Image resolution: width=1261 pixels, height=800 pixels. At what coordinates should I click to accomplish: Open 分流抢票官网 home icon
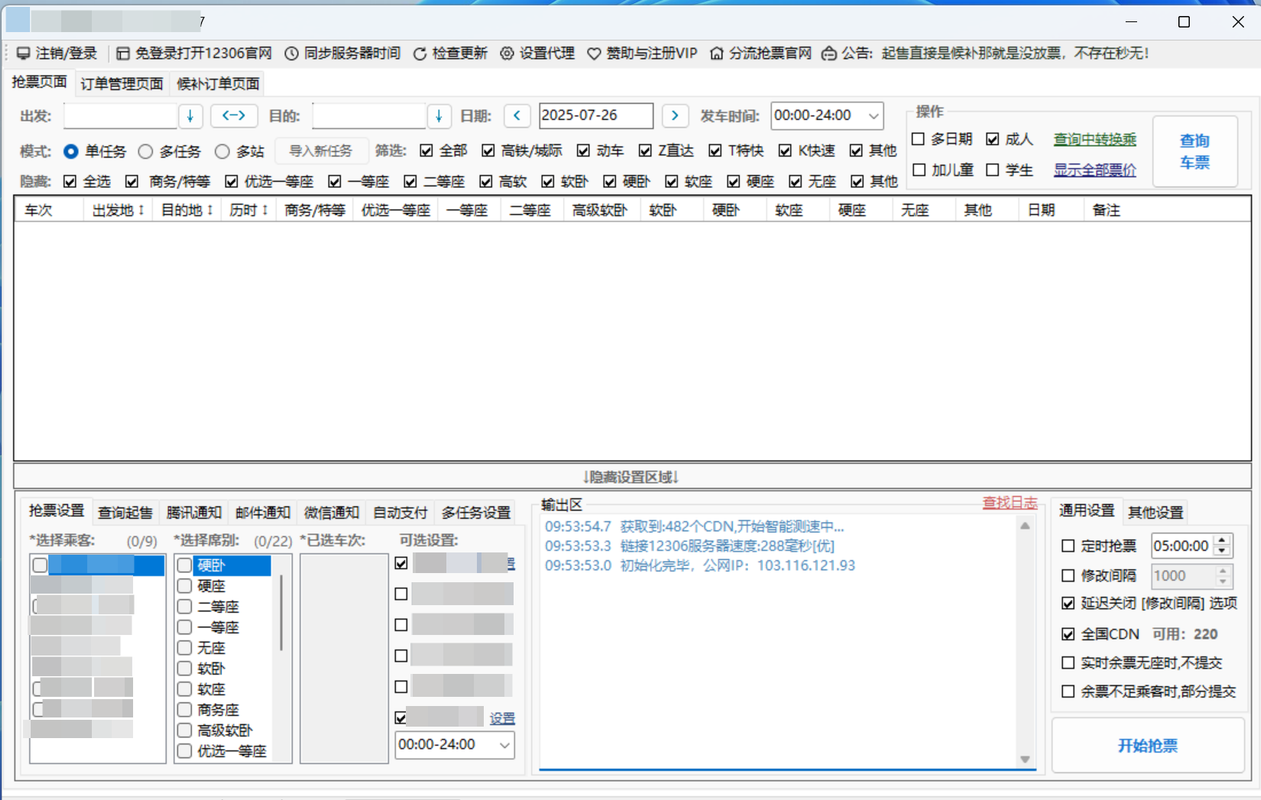pyautogui.click(x=717, y=53)
